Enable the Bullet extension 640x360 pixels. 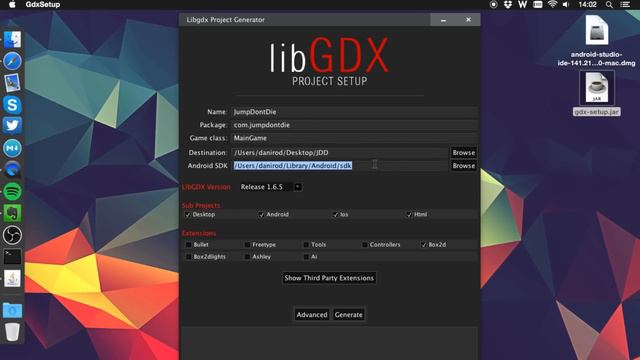(188, 244)
